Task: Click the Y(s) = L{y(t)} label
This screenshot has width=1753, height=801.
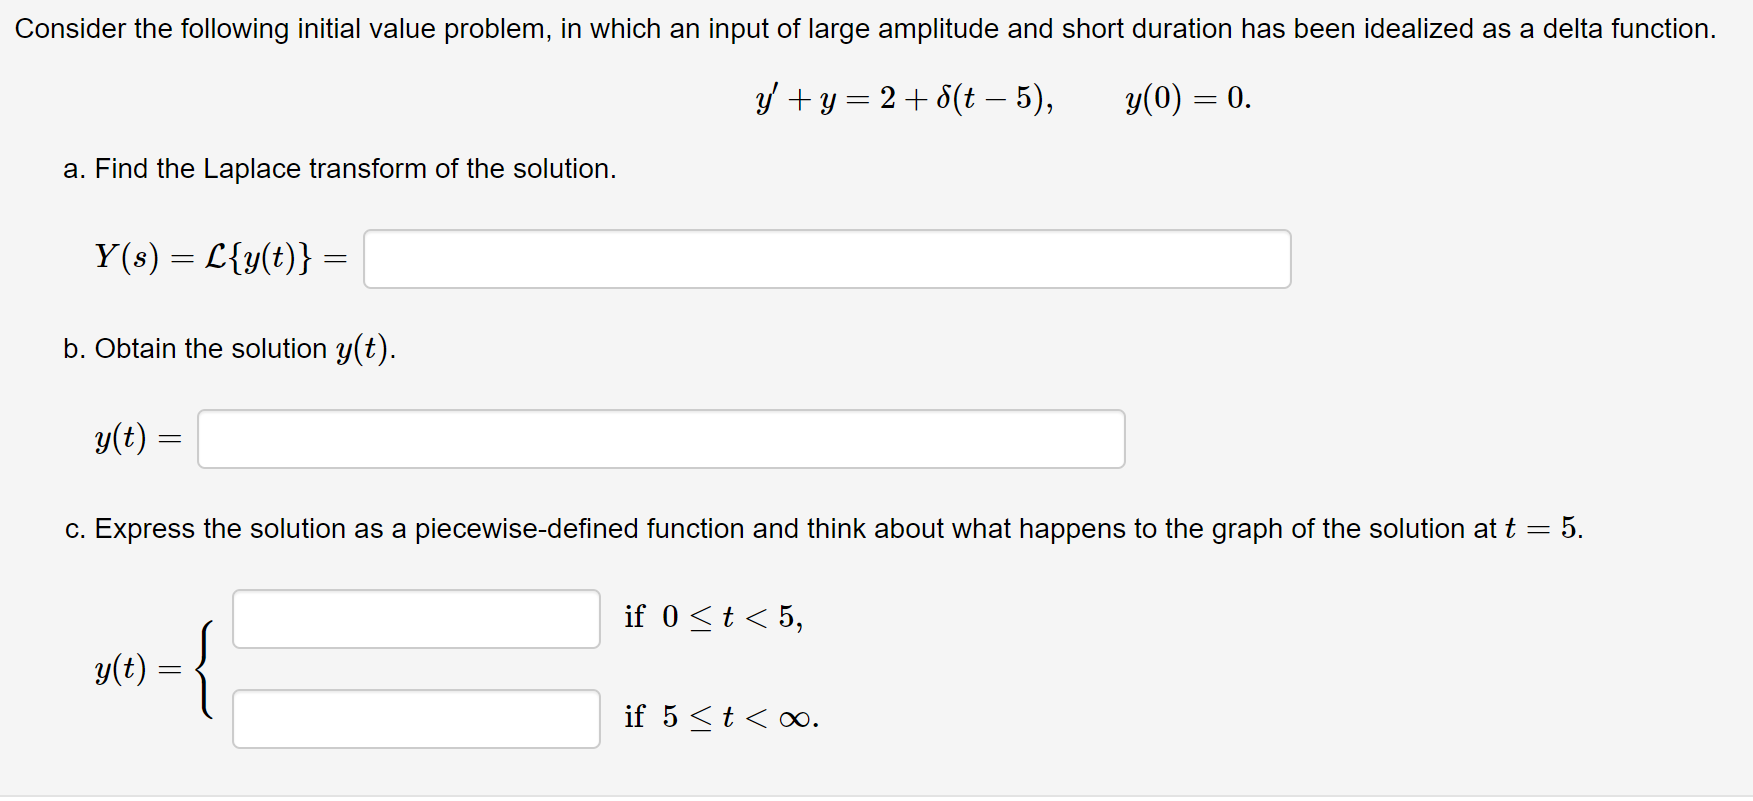Action: [x=221, y=258]
